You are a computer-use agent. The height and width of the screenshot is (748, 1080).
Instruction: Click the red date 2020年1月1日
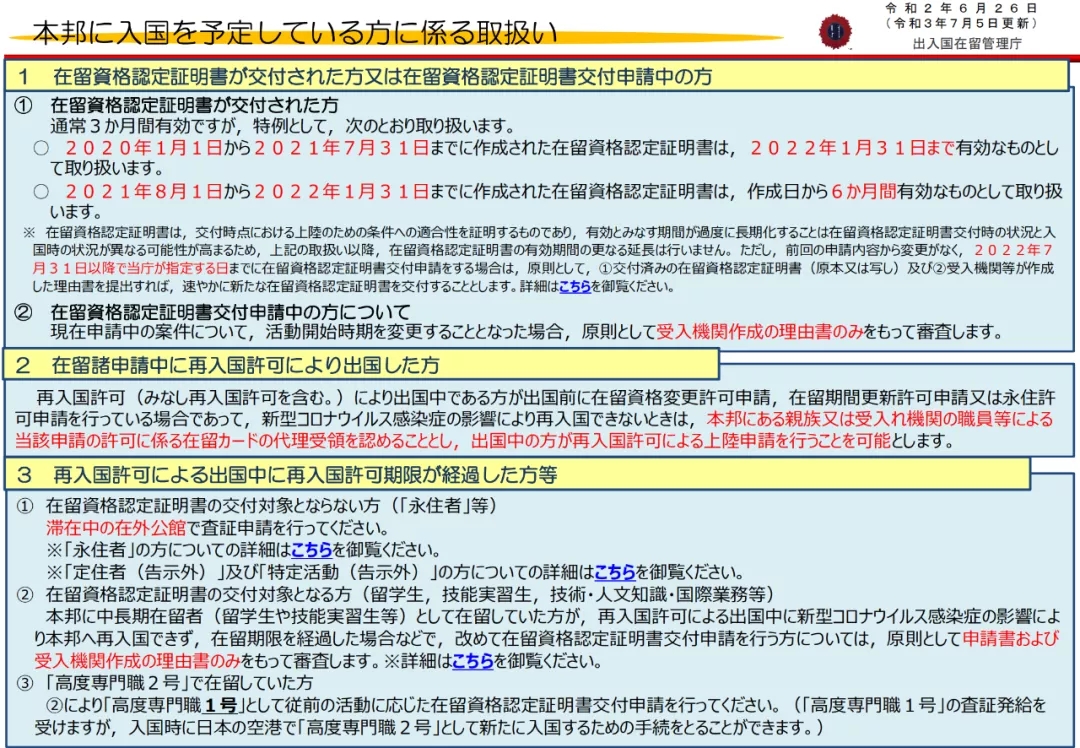[144, 147]
